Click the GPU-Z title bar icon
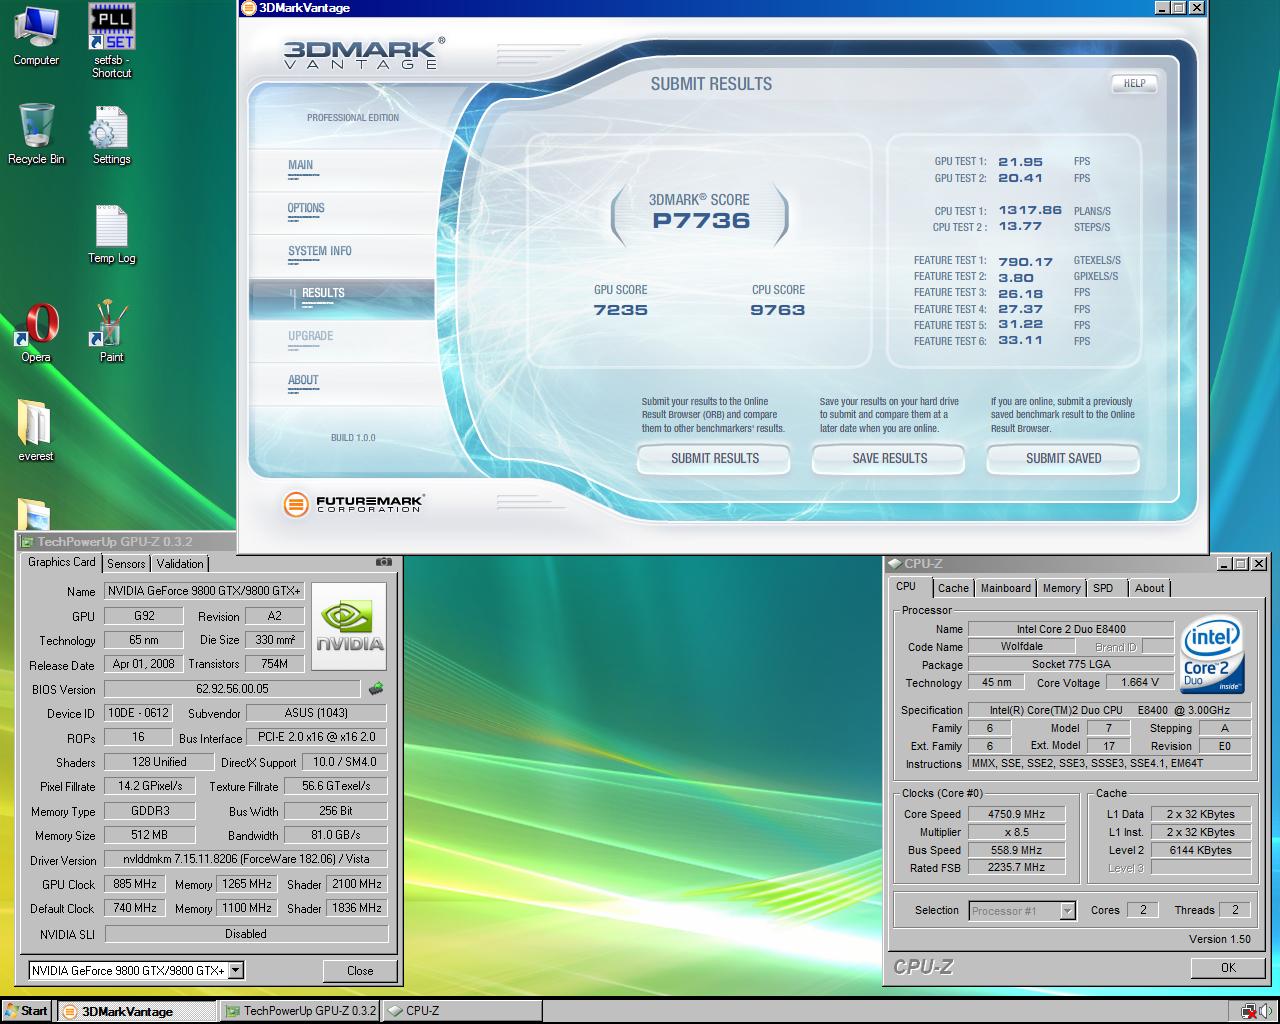 click(x=27, y=542)
